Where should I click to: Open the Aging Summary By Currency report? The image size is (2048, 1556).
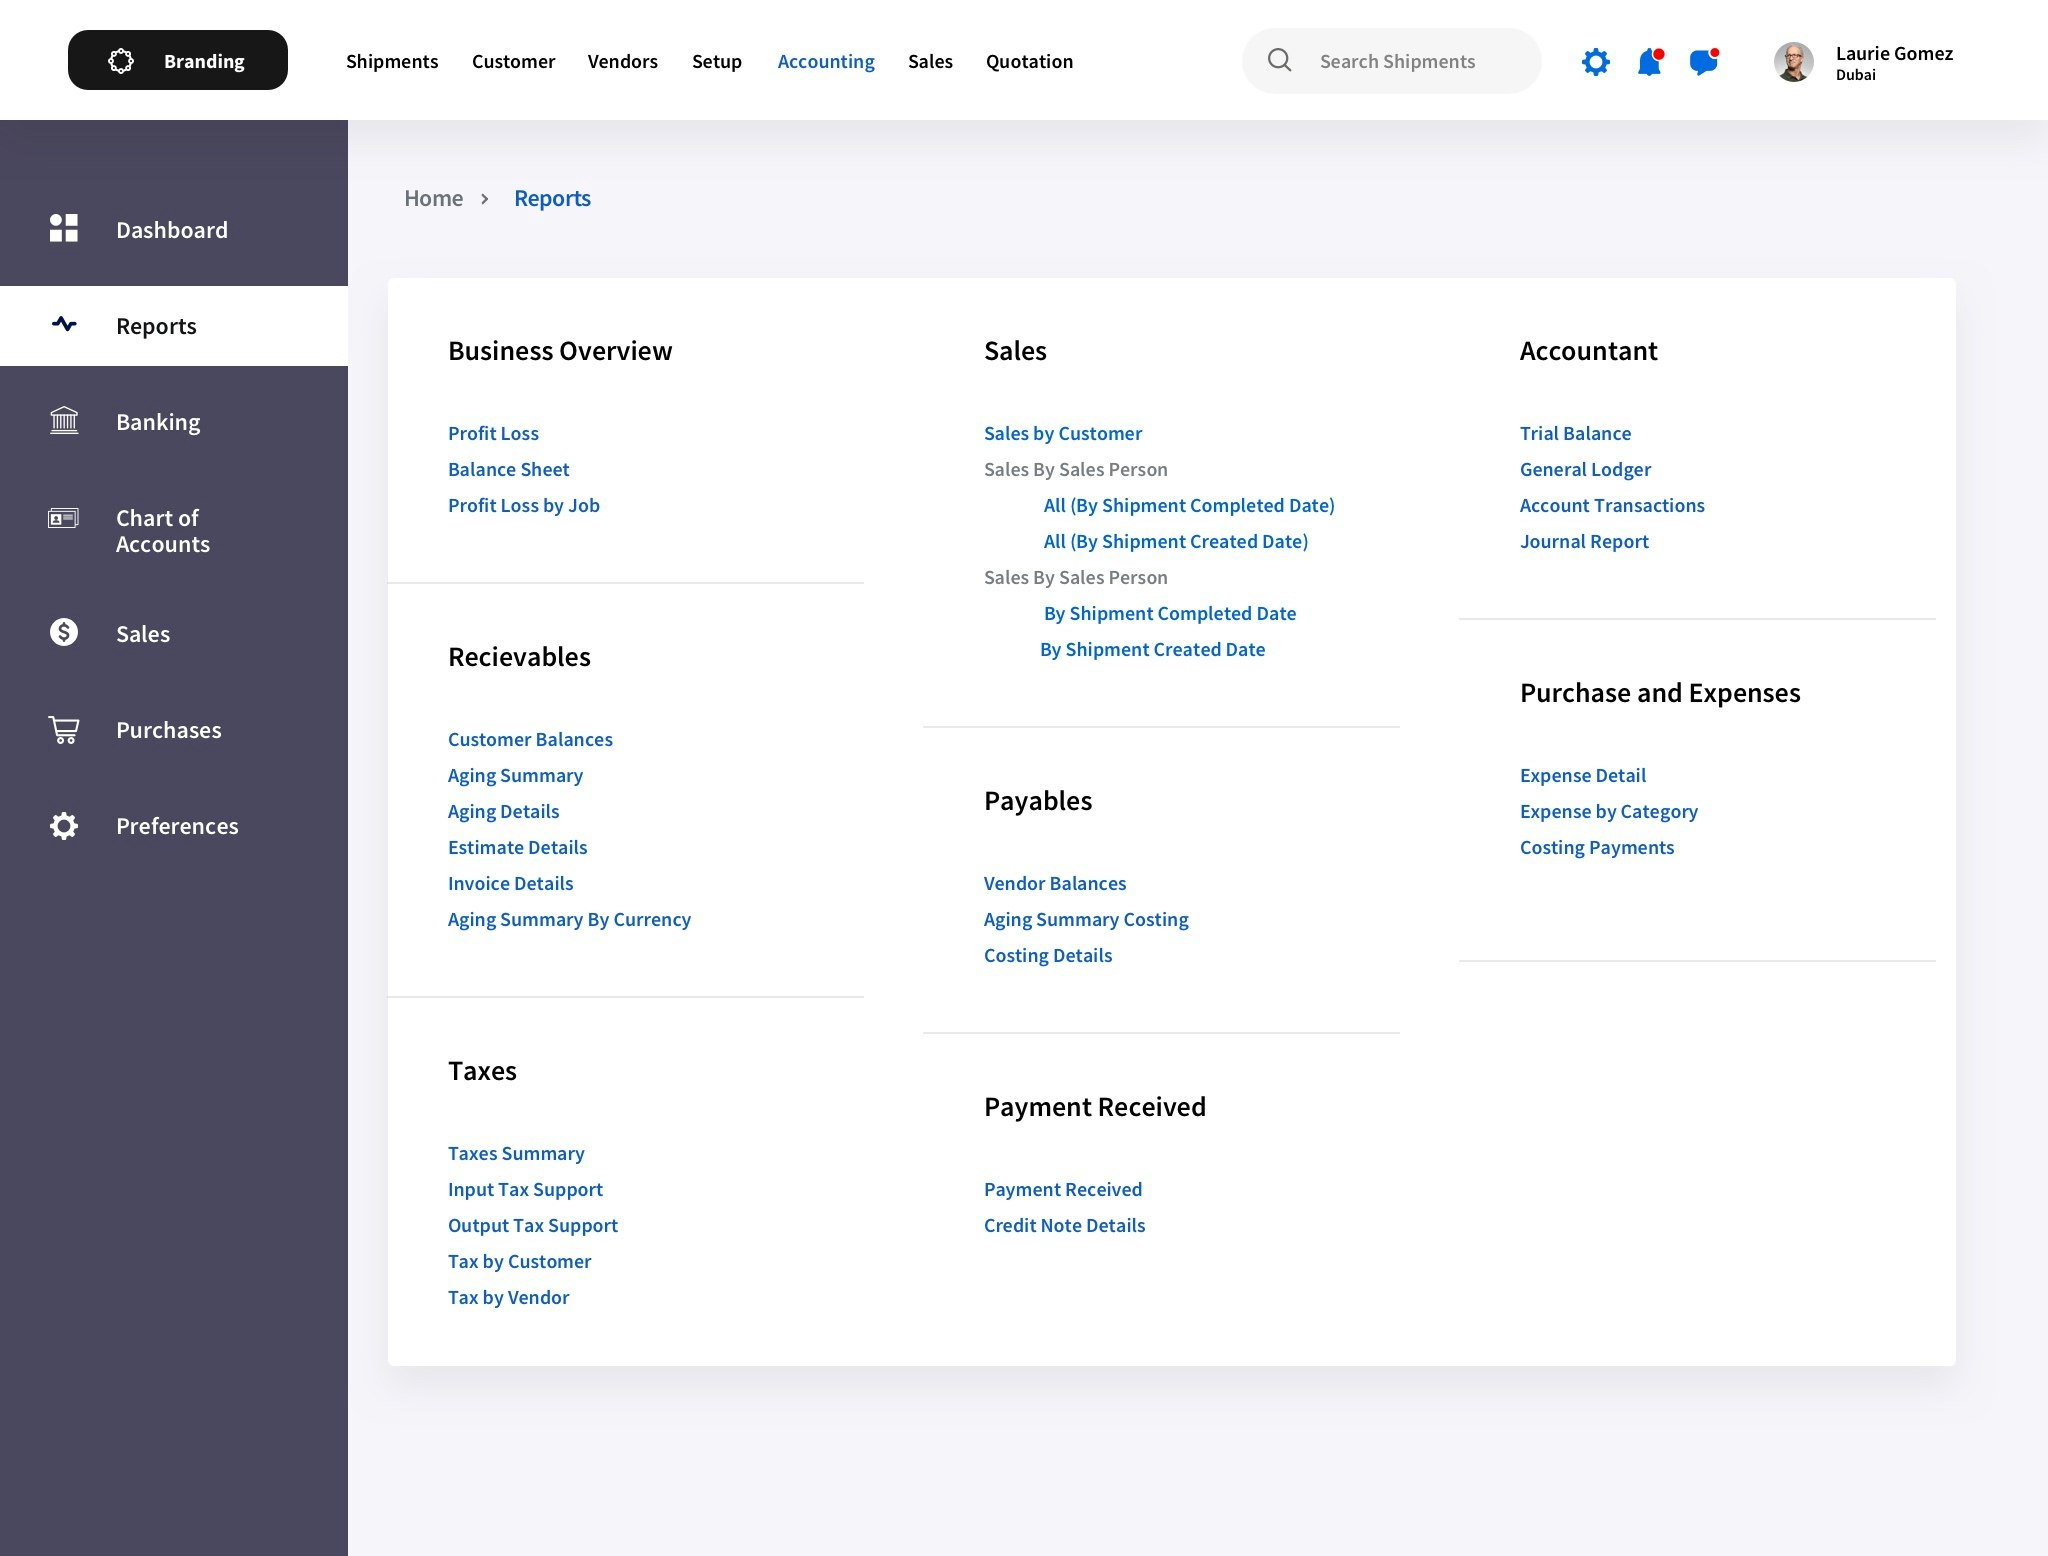569,918
